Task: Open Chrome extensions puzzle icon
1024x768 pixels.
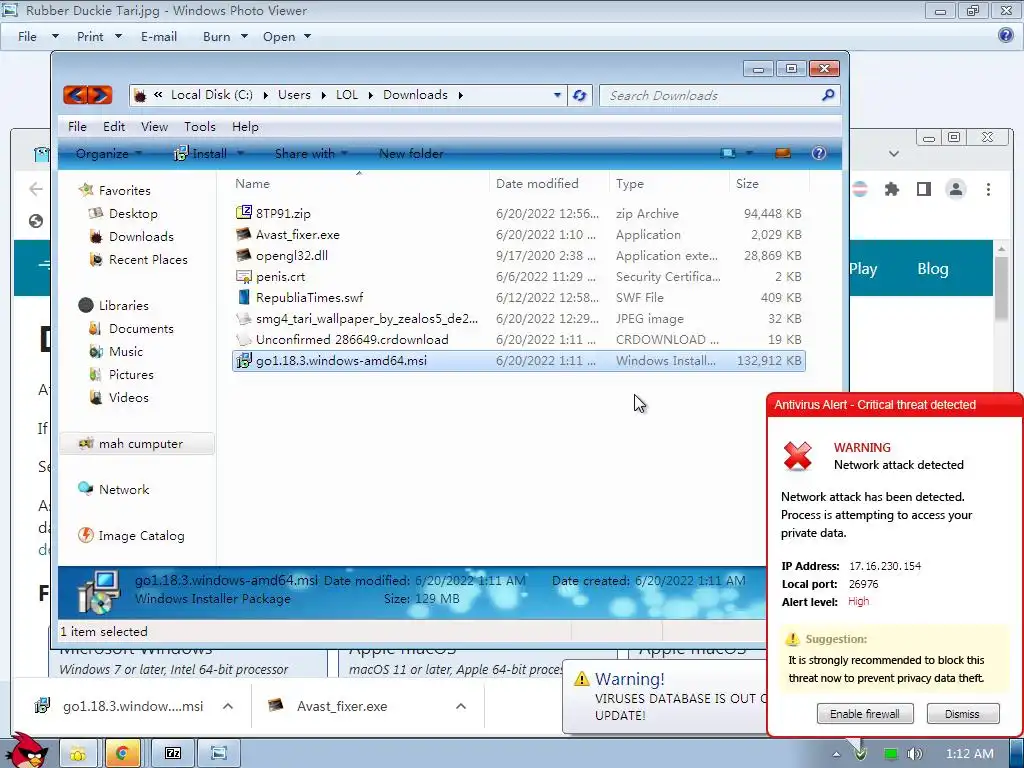Action: (891, 189)
